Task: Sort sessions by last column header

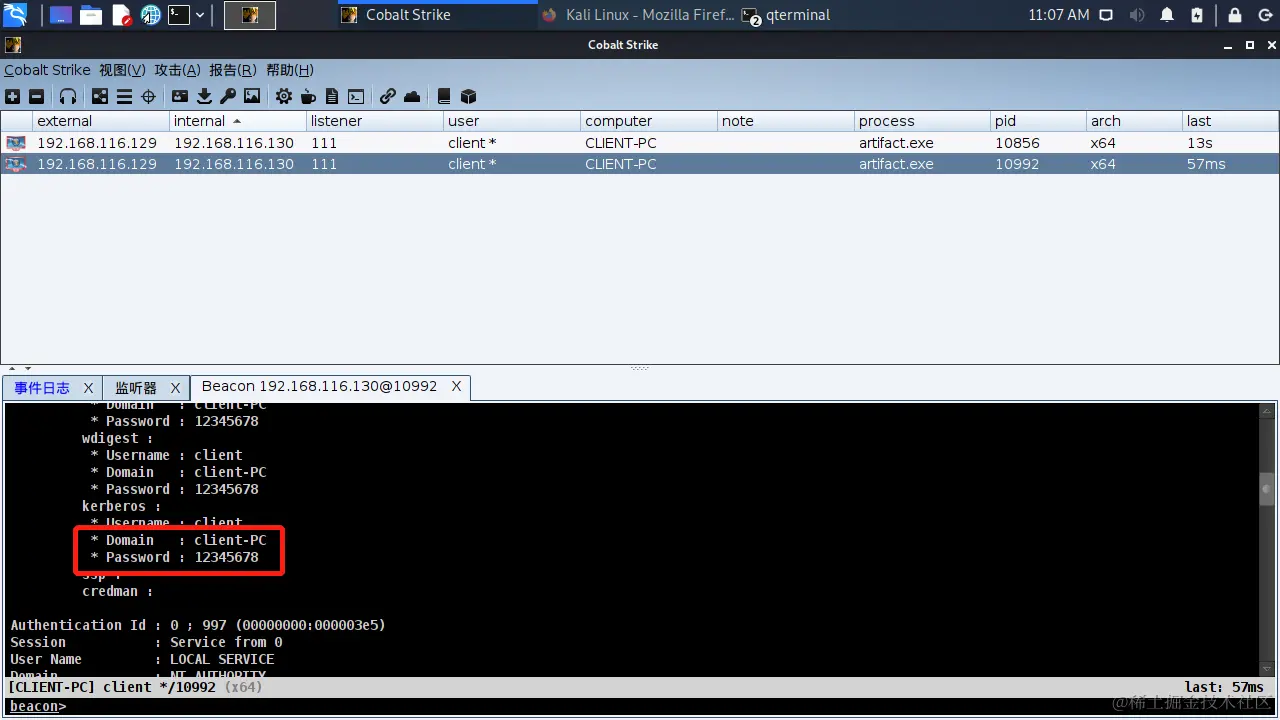Action: [1230, 121]
